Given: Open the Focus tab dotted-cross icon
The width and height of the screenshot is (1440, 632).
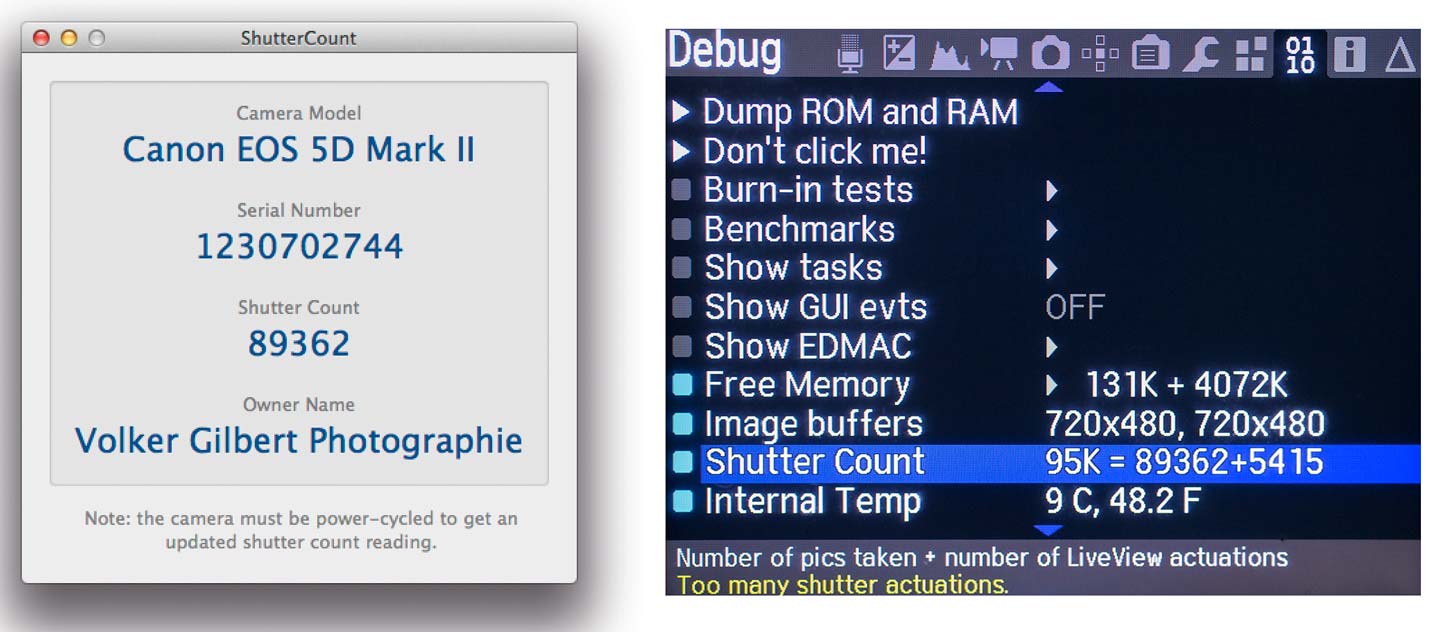Looking at the screenshot, I should [x=1100, y=54].
